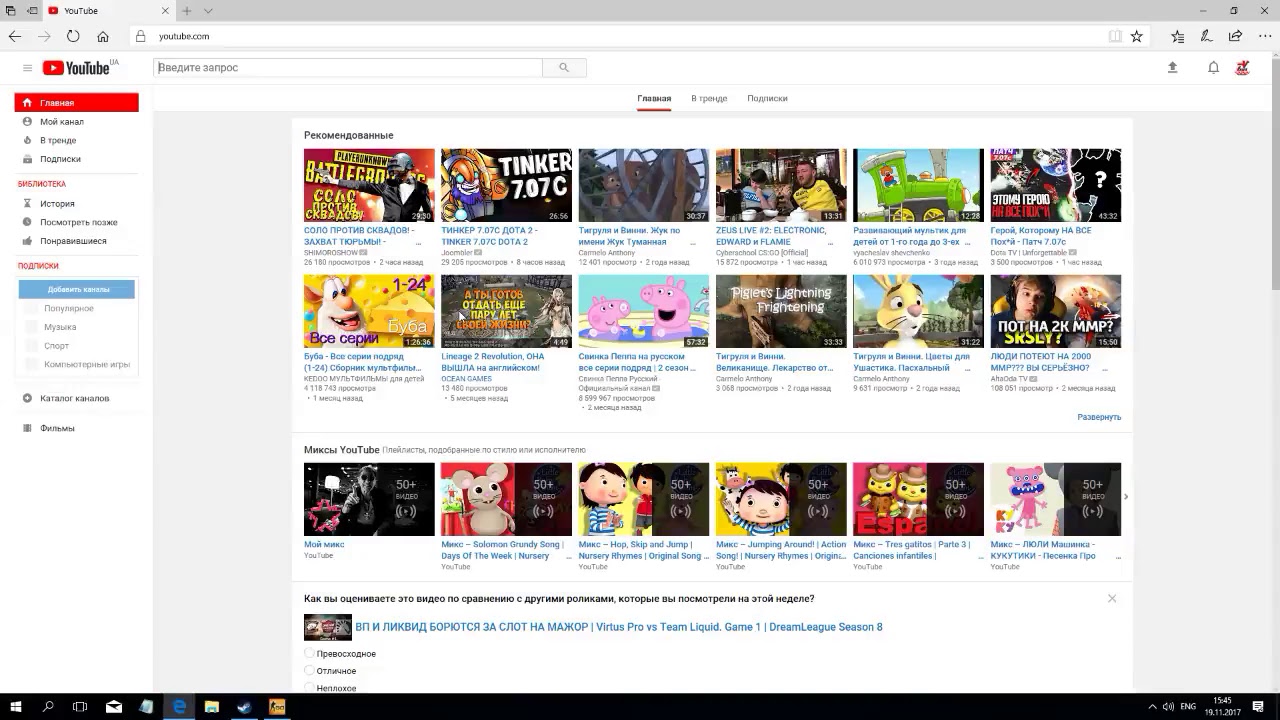Open the Edge web notes pen icon

[x=1207, y=36]
